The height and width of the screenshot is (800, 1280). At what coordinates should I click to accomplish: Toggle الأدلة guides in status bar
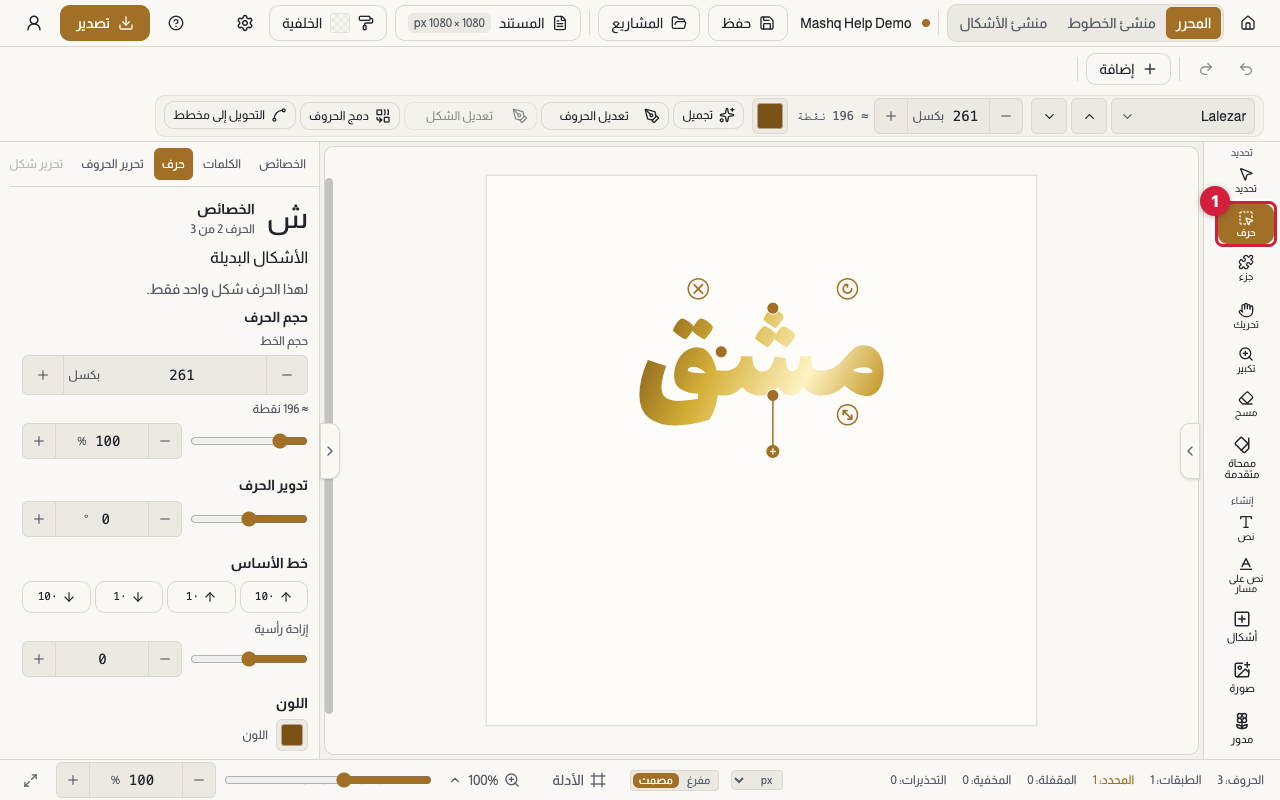tap(579, 780)
